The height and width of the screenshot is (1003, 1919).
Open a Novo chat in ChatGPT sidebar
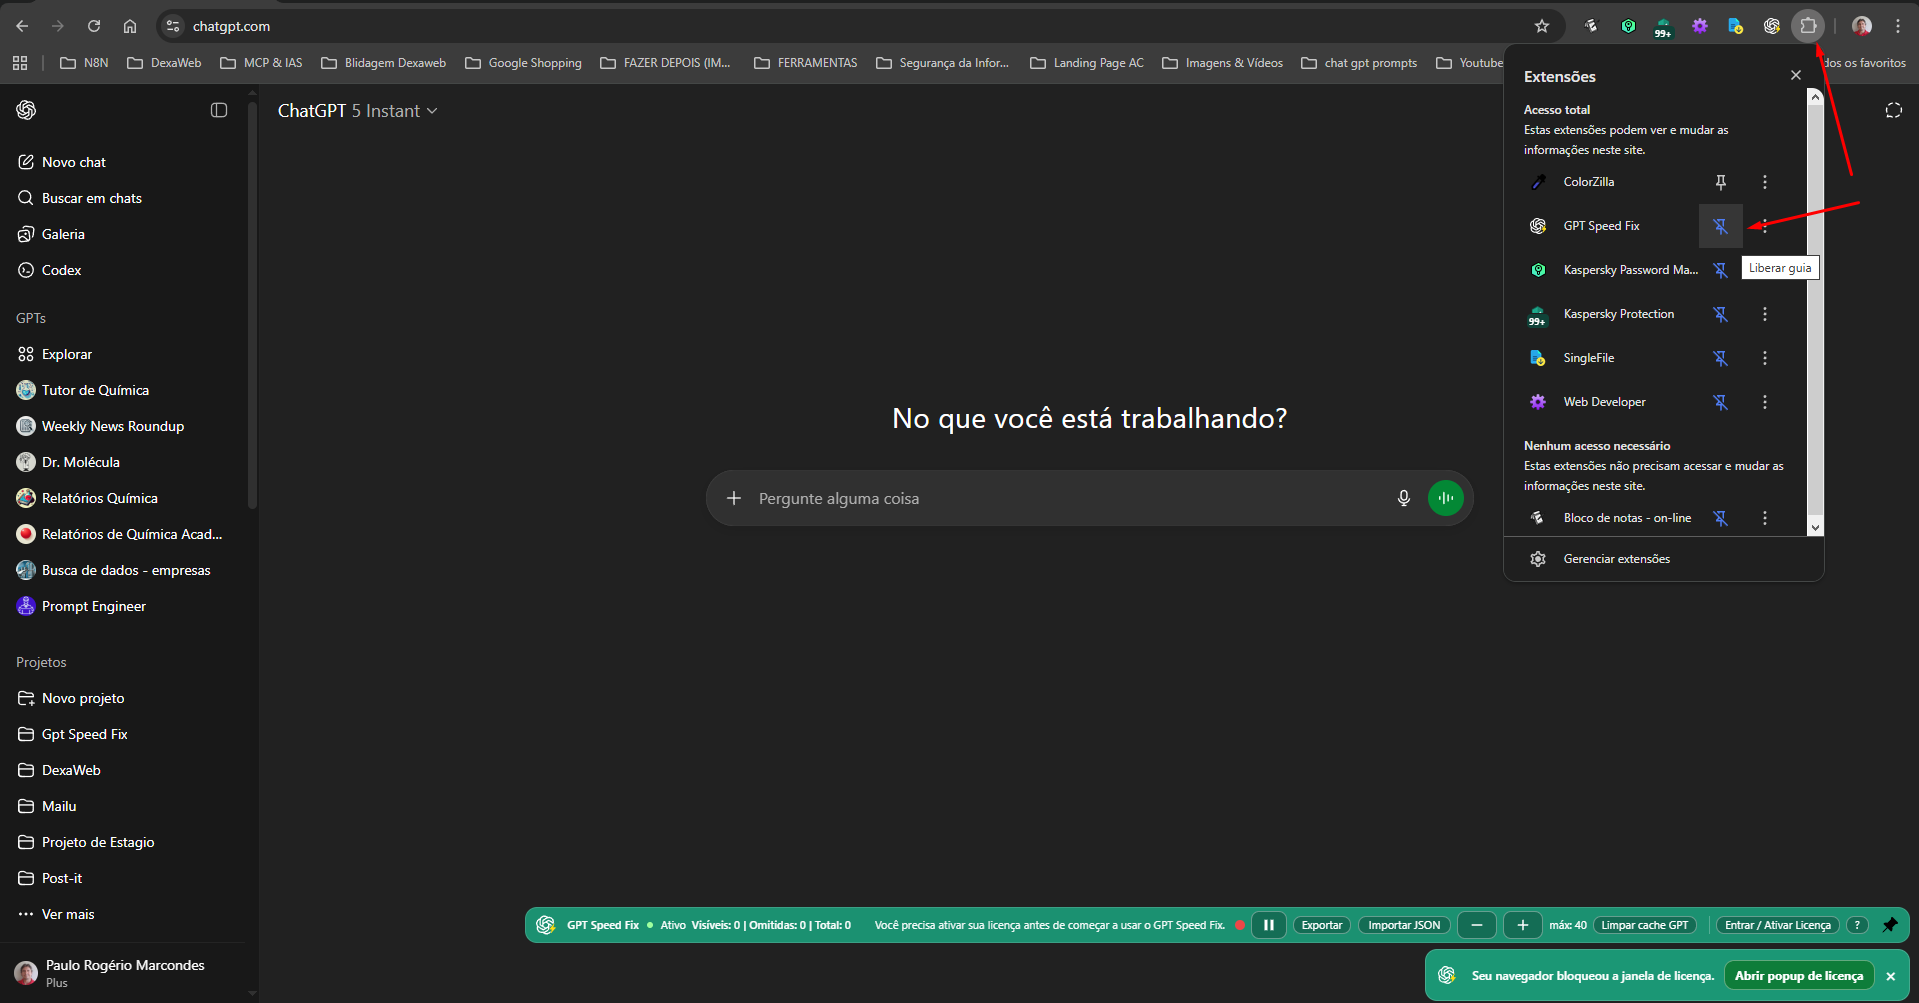(73, 161)
